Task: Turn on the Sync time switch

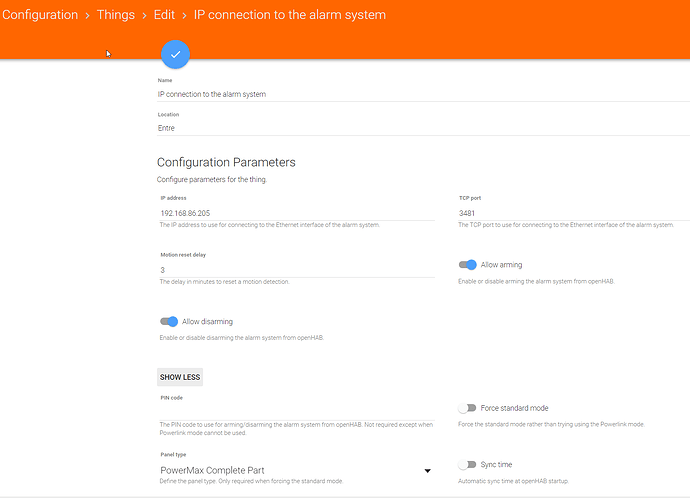Action: pyautogui.click(x=467, y=465)
